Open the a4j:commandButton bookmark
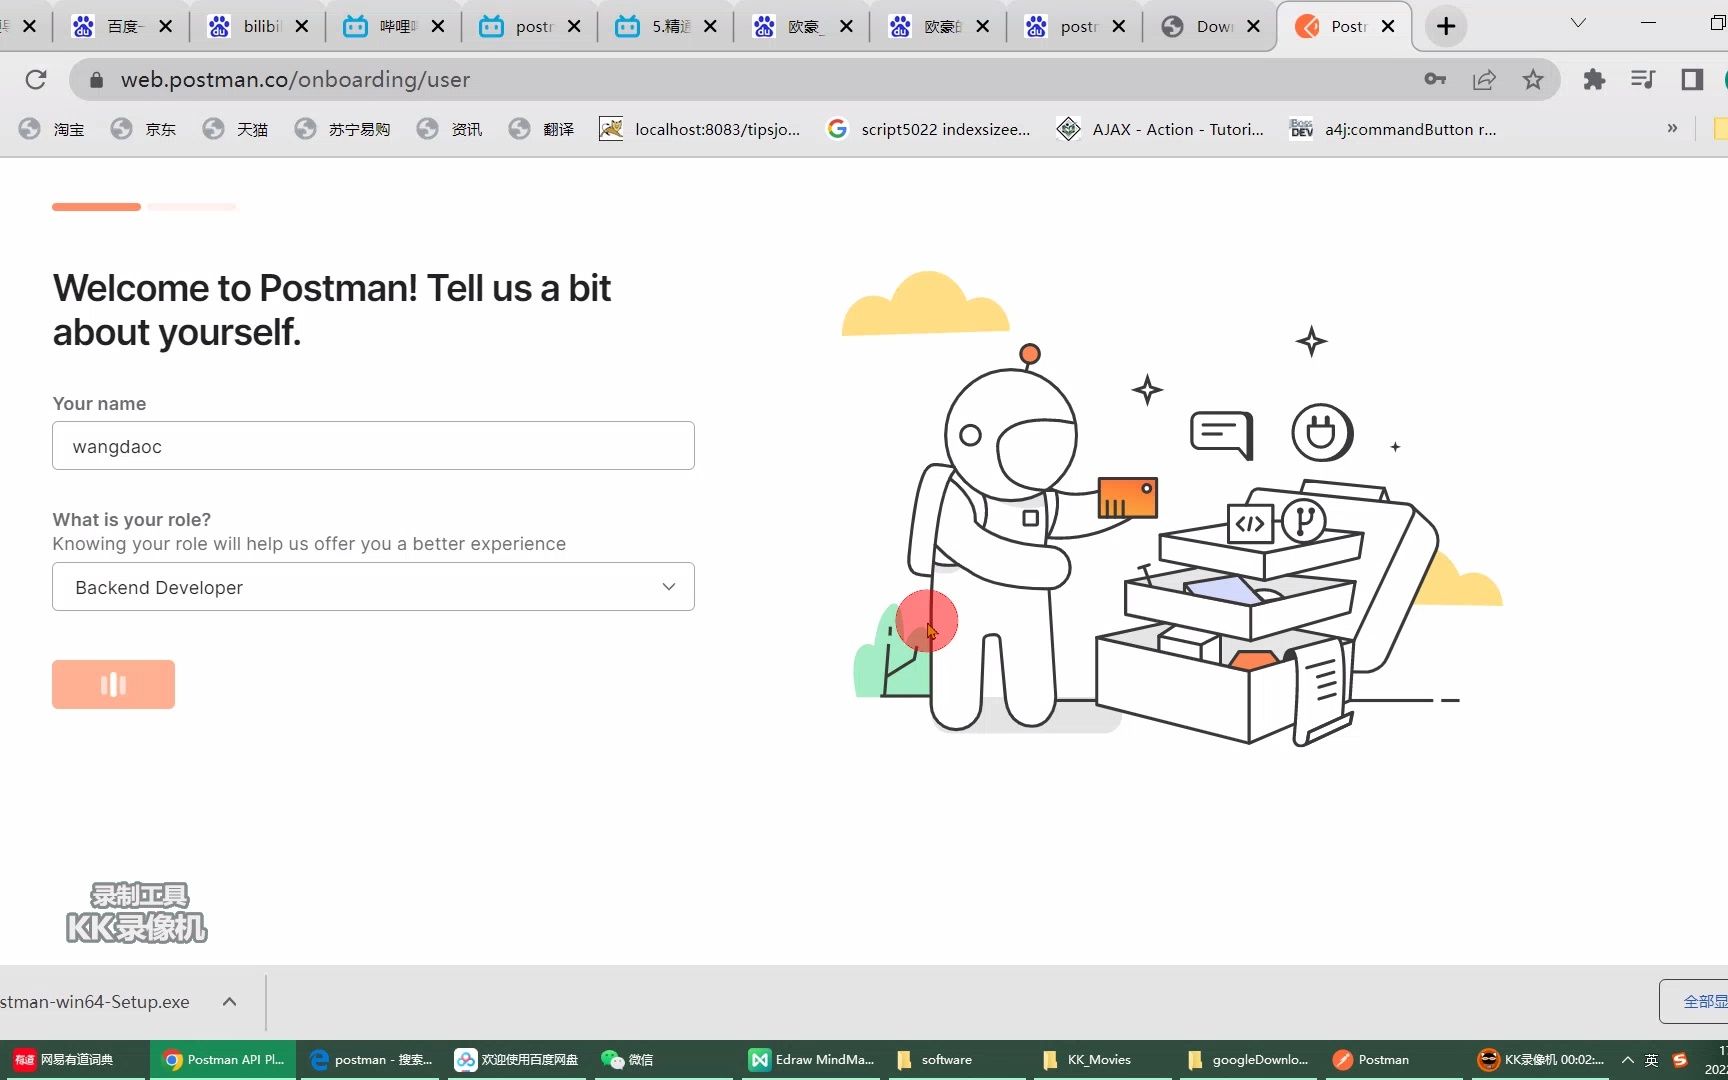Screen dimensions: 1728x1080 [x=1394, y=129]
